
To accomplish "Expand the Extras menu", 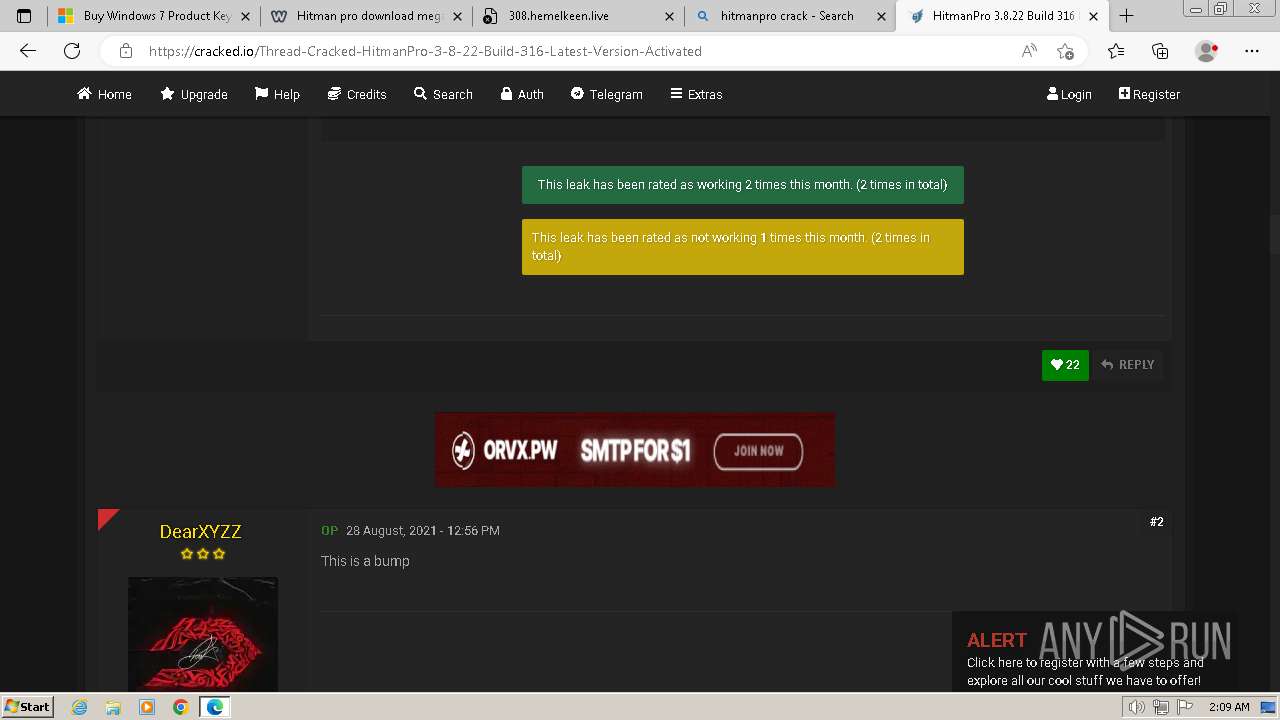I will pyautogui.click(x=696, y=94).
